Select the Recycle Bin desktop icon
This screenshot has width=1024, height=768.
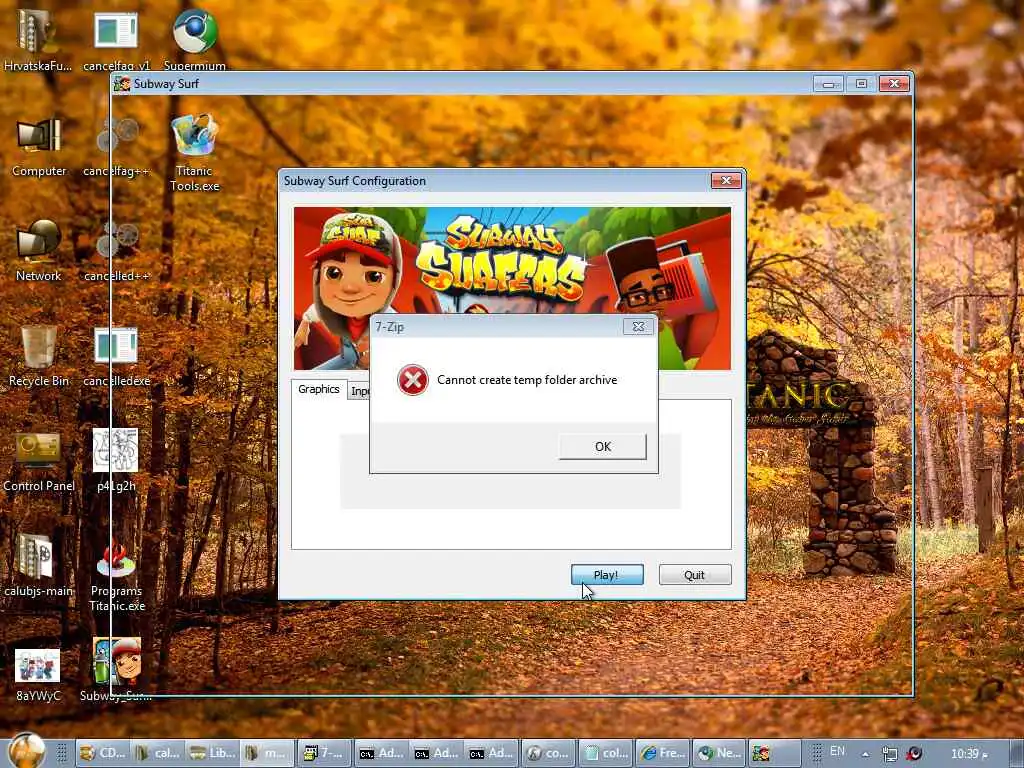(x=39, y=356)
